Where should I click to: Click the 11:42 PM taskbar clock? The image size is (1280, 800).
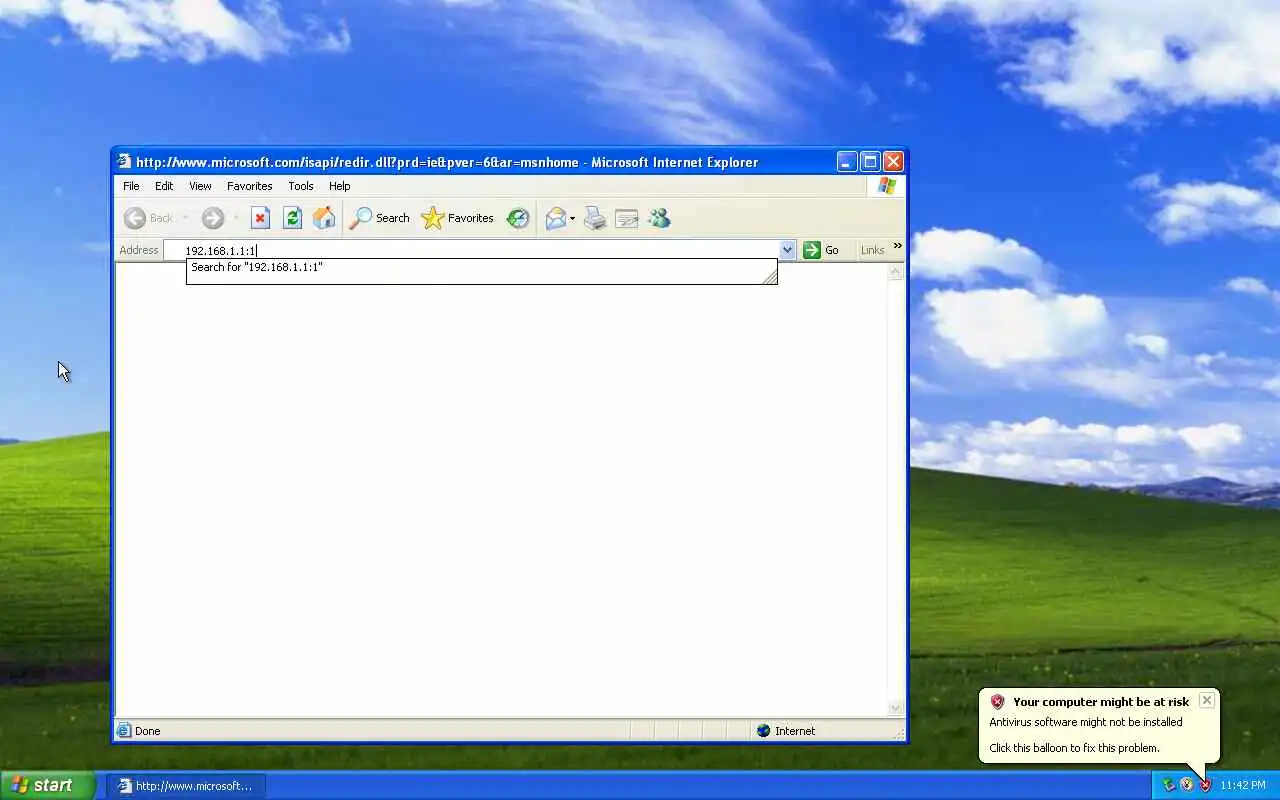[1243, 786]
